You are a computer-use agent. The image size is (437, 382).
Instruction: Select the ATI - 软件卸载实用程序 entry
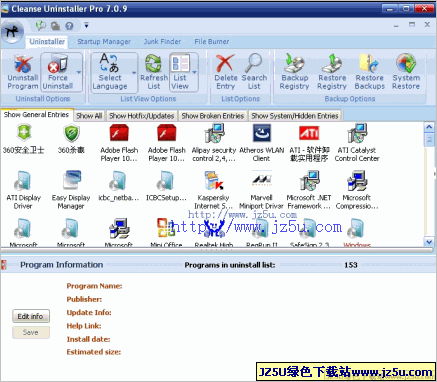click(309, 143)
